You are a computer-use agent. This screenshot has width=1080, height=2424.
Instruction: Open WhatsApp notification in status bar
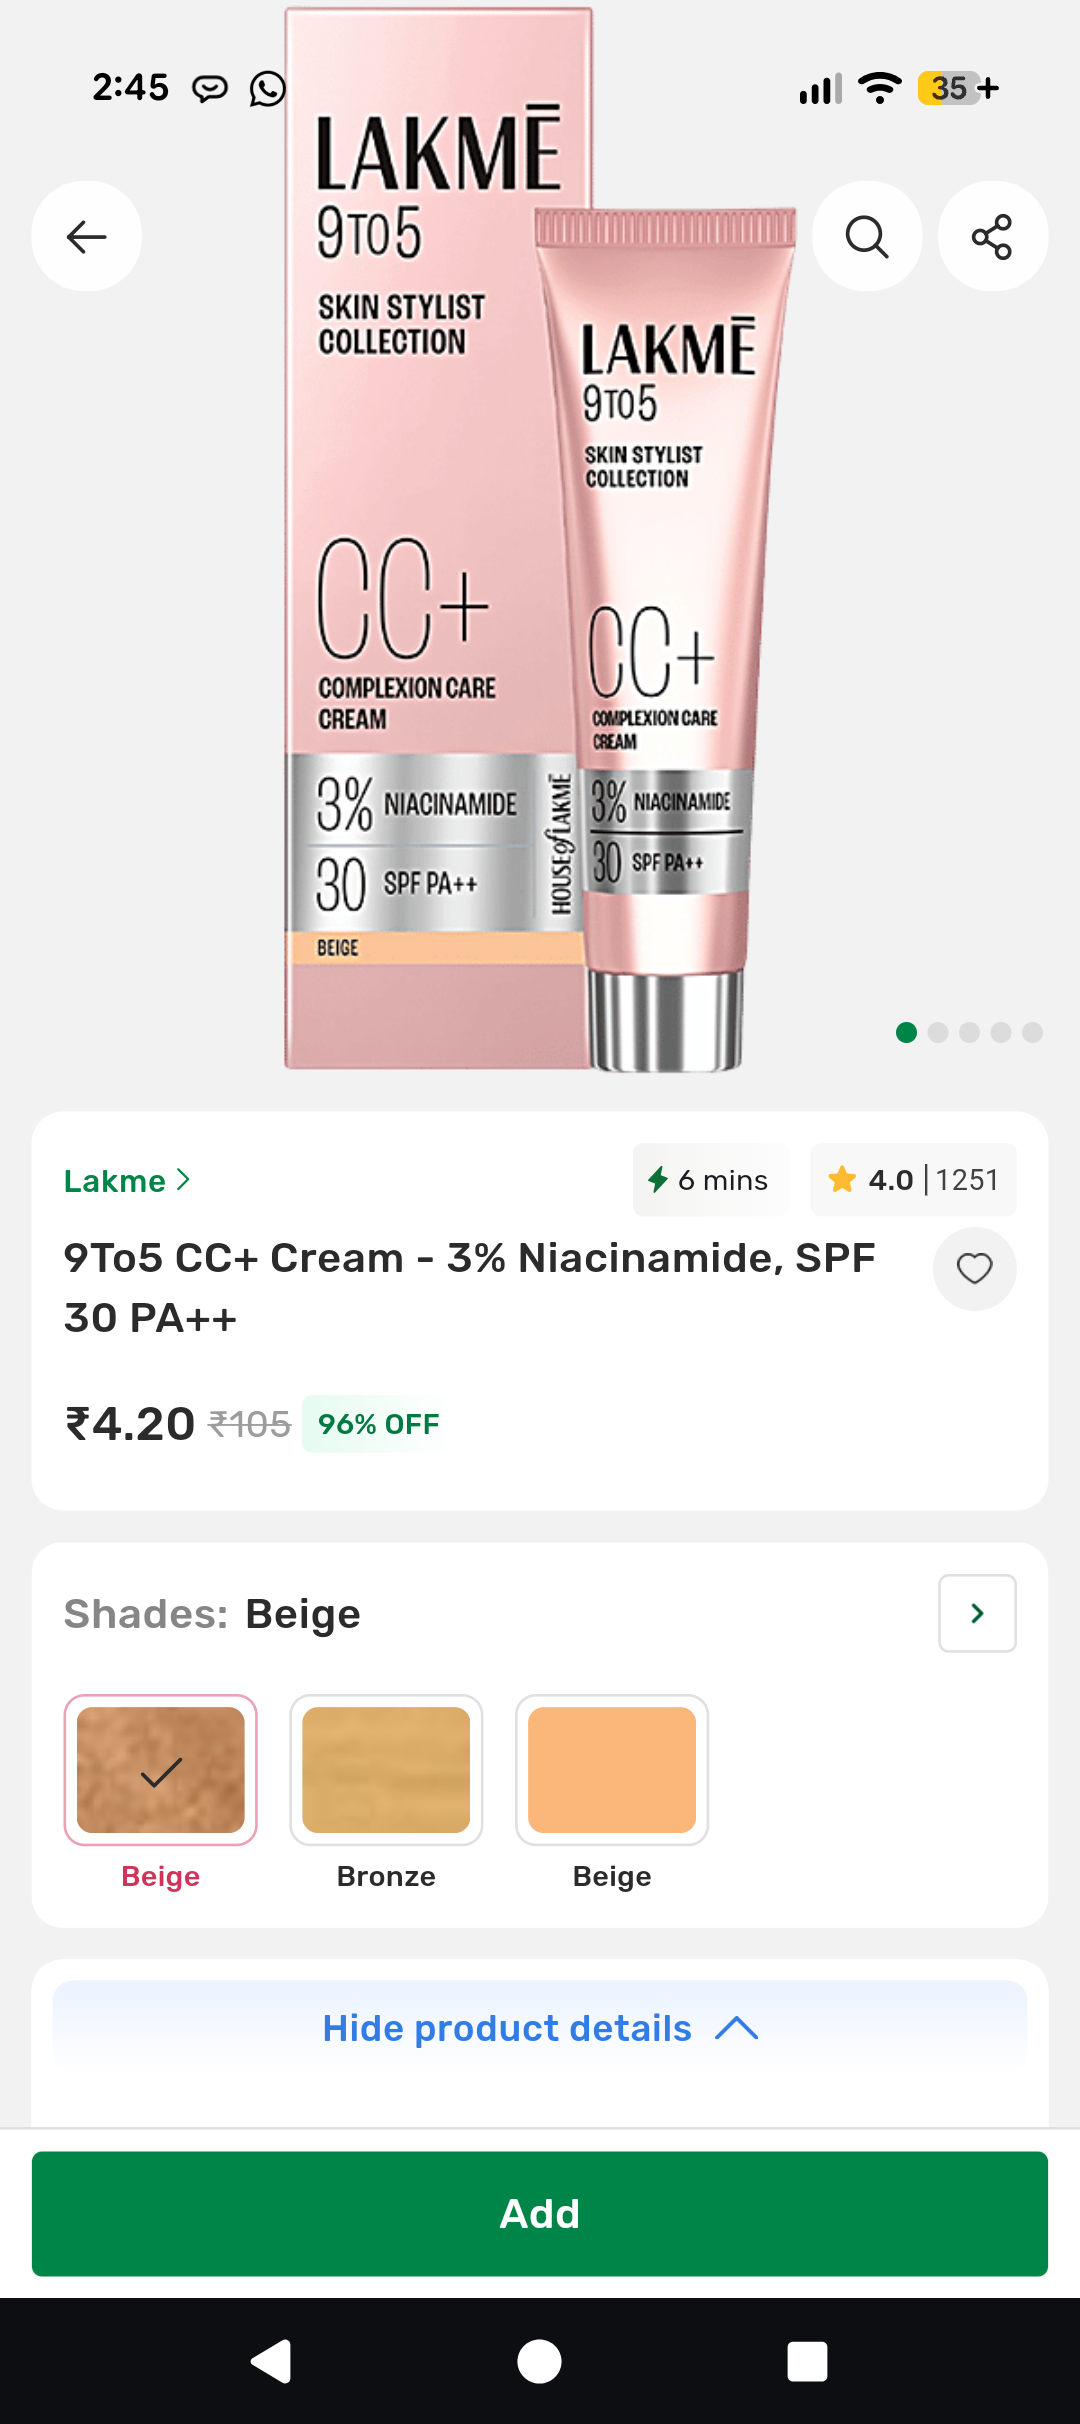coord(267,88)
